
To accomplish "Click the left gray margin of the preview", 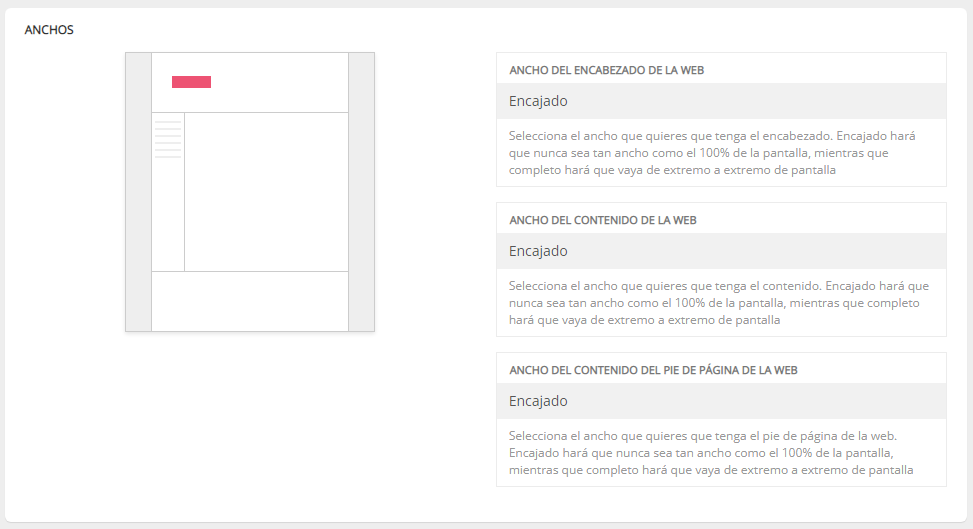I will [138, 191].
